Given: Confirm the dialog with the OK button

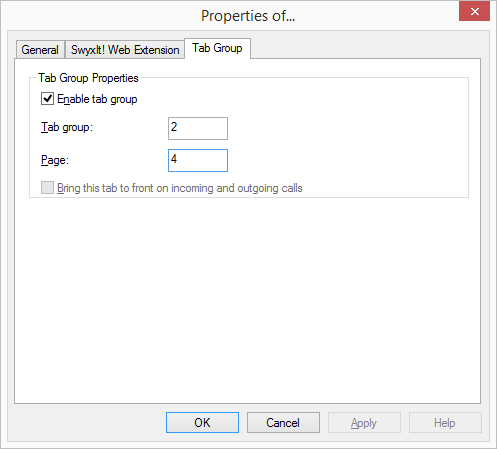Looking at the screenshot, I should [202, 423].
